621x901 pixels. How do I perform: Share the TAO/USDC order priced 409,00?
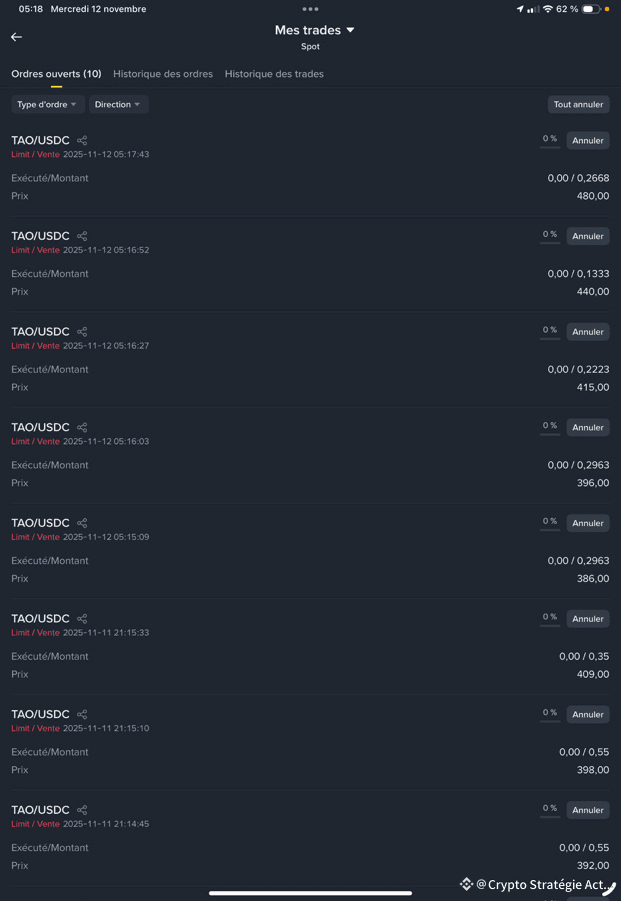tap(82, 619)
